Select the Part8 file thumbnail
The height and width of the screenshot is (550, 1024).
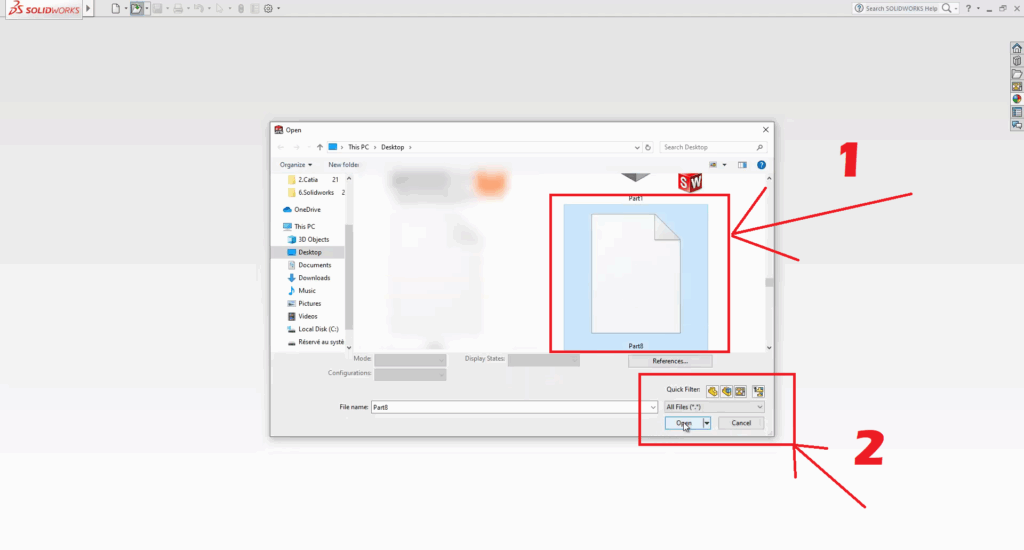coord(636,272)
